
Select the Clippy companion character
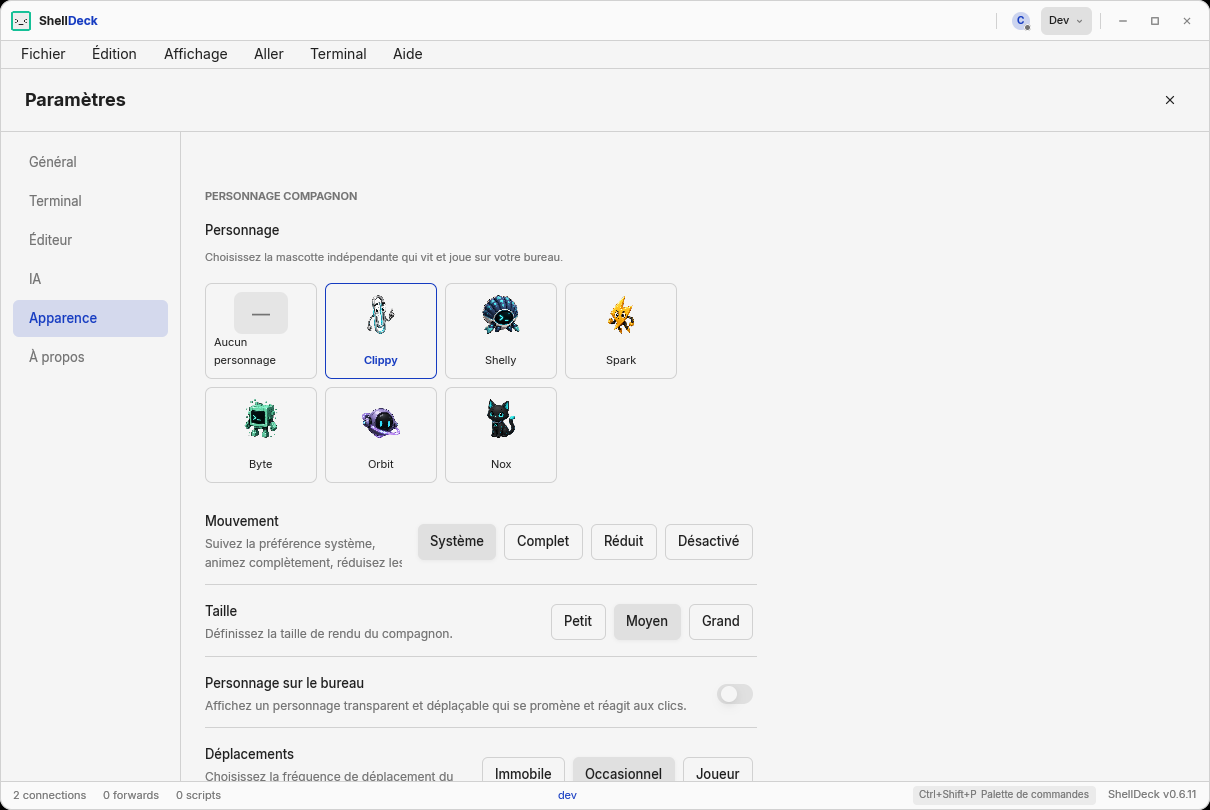click(381, 331)
